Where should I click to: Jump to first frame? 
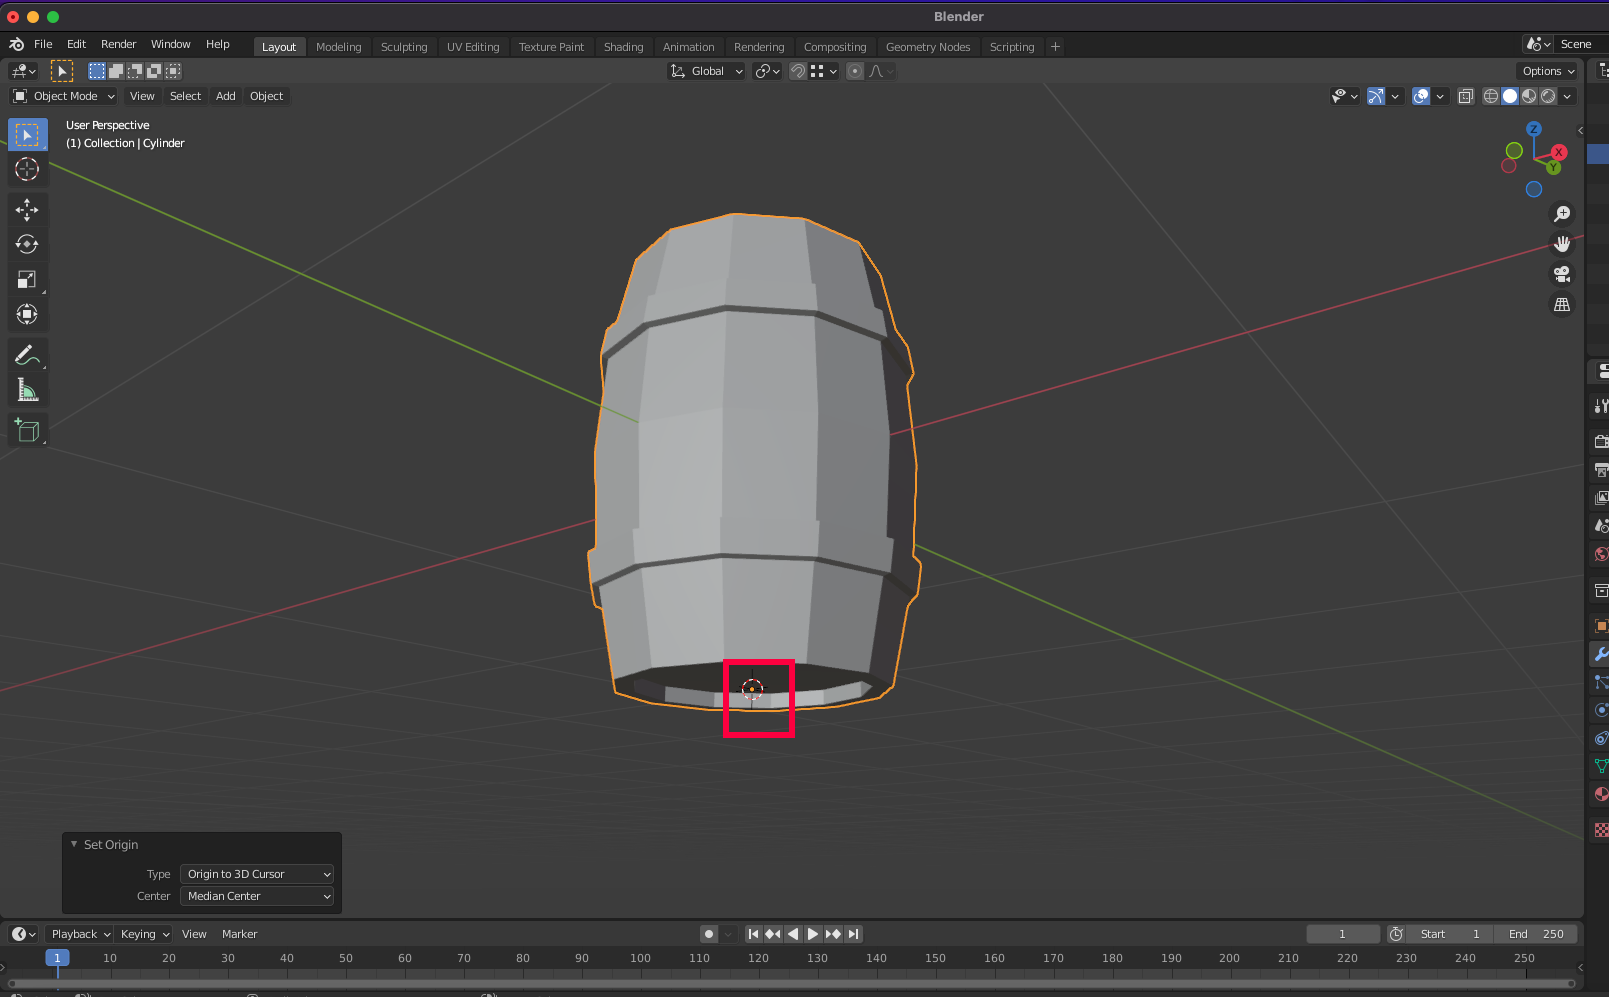click(753, 934)
